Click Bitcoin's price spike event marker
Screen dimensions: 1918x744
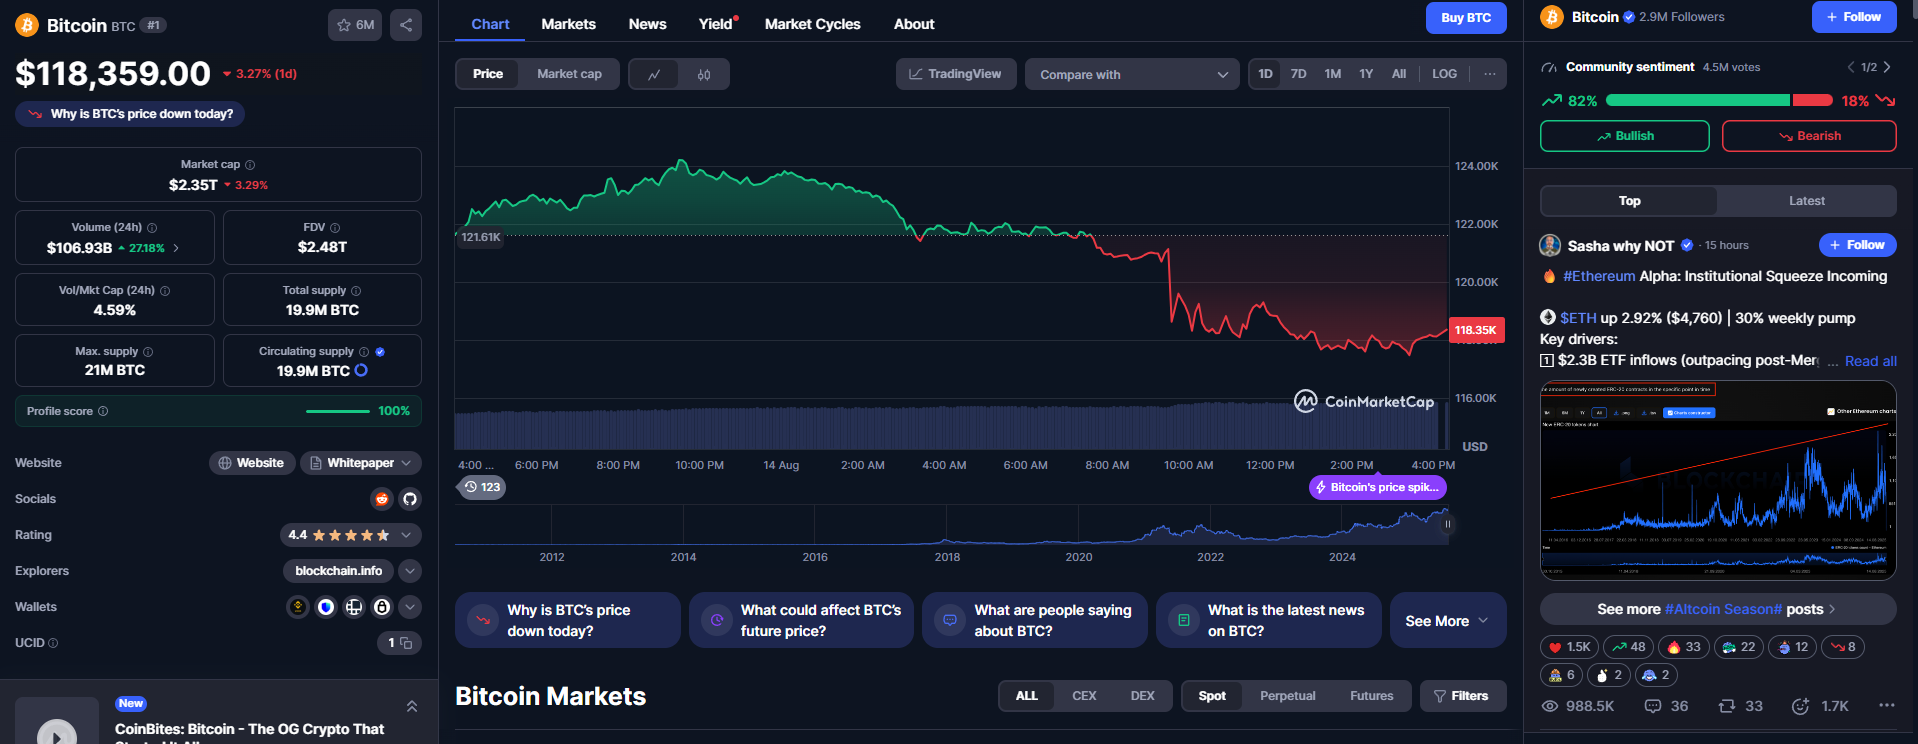(x=1378, y=487)
